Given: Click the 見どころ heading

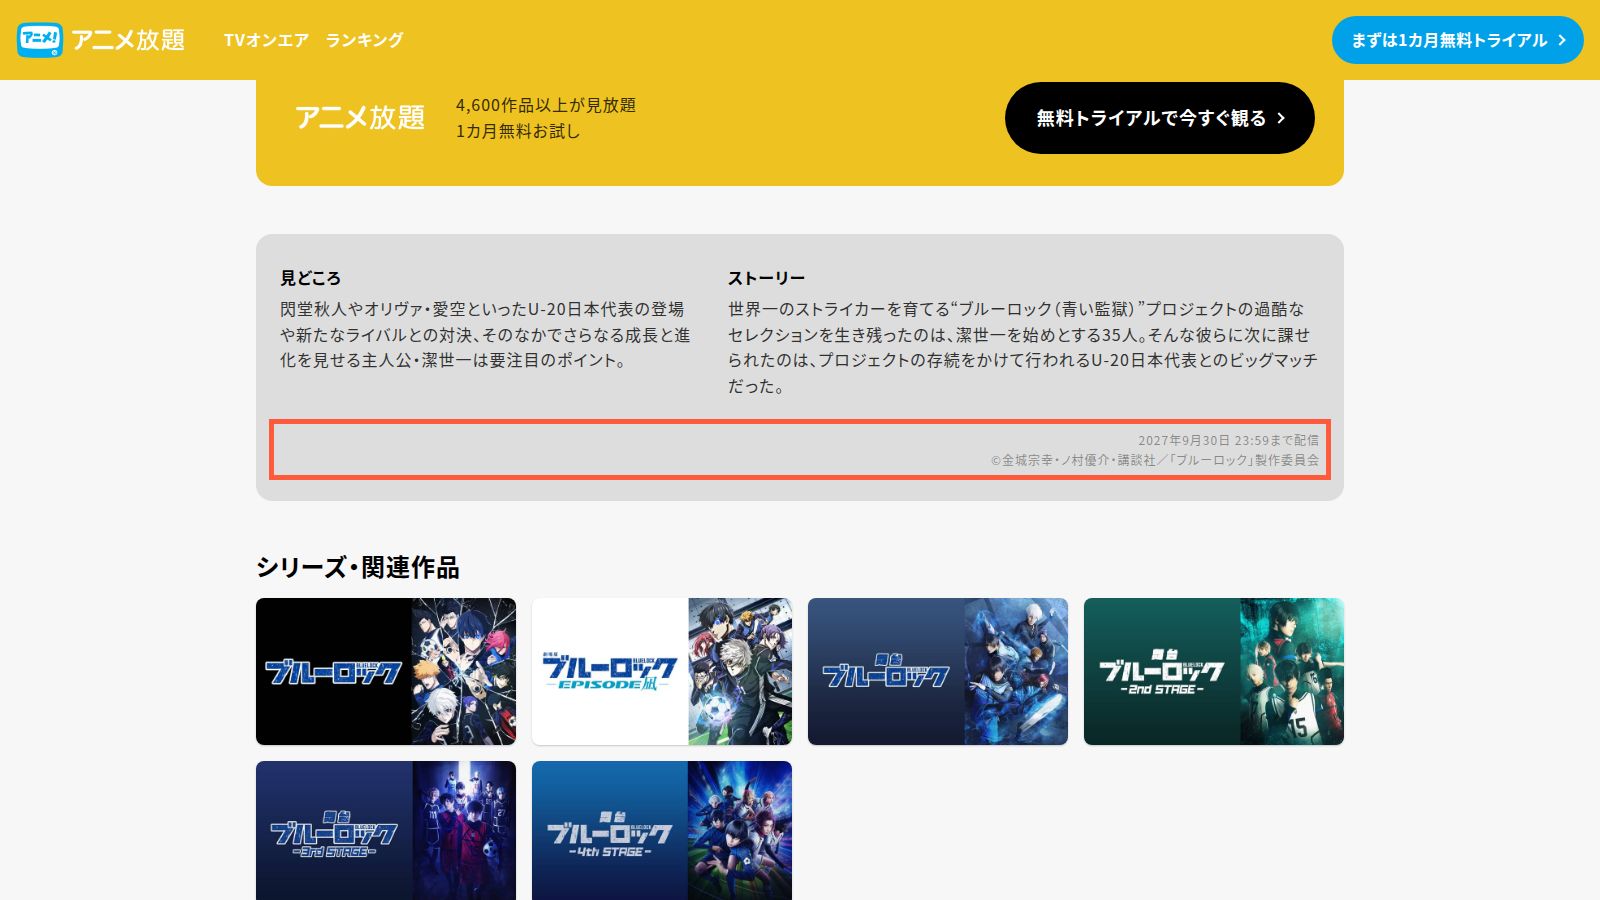Looking at the screenshot, I should click(x=310, y=278).
